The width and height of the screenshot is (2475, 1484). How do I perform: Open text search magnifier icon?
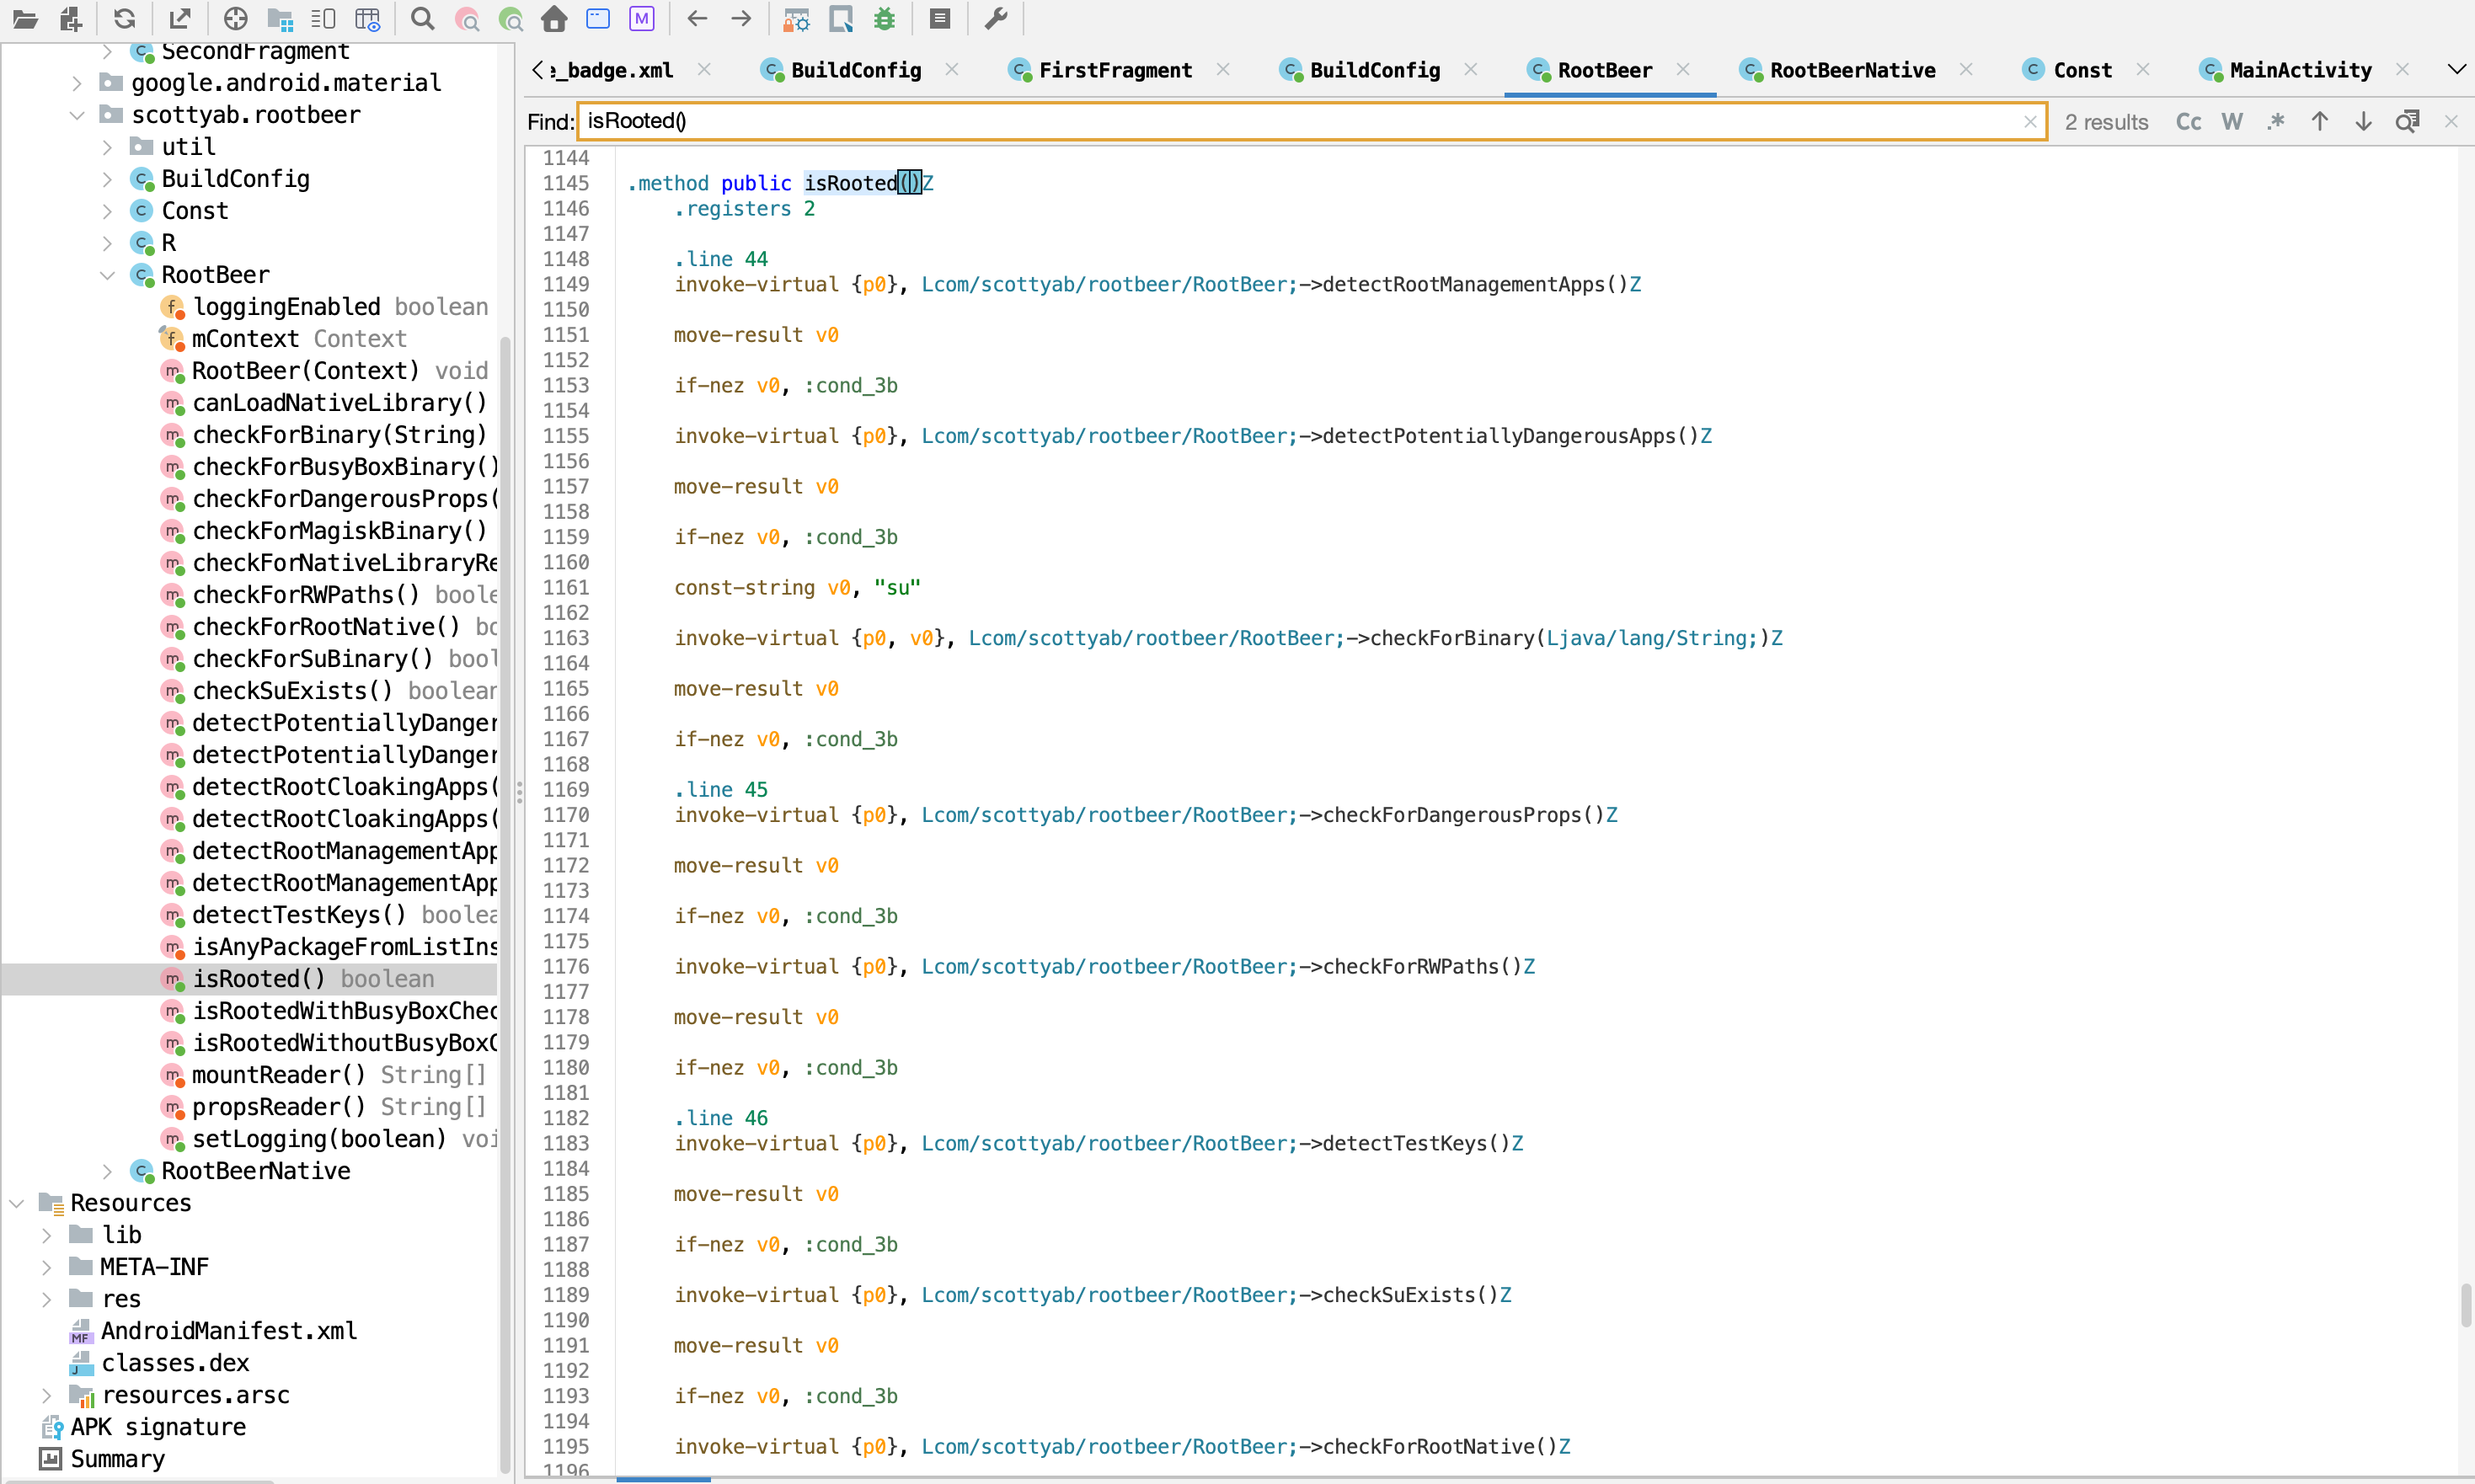pyautogui.click(x=423, y=19)
